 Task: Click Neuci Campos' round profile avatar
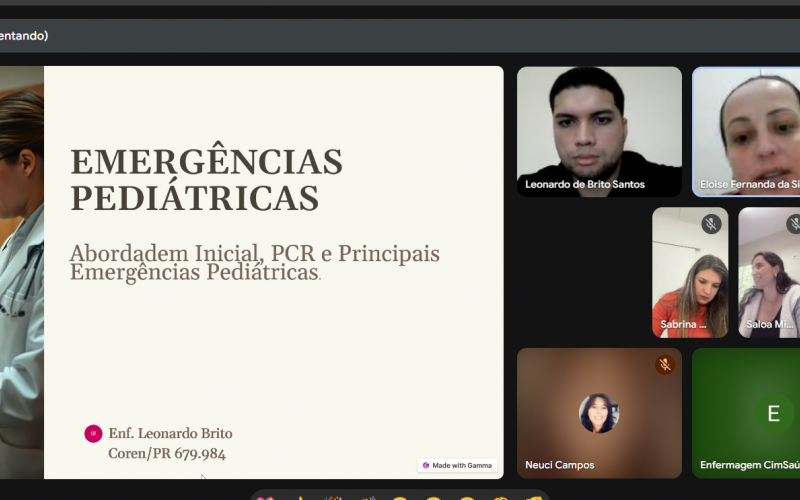599,413
